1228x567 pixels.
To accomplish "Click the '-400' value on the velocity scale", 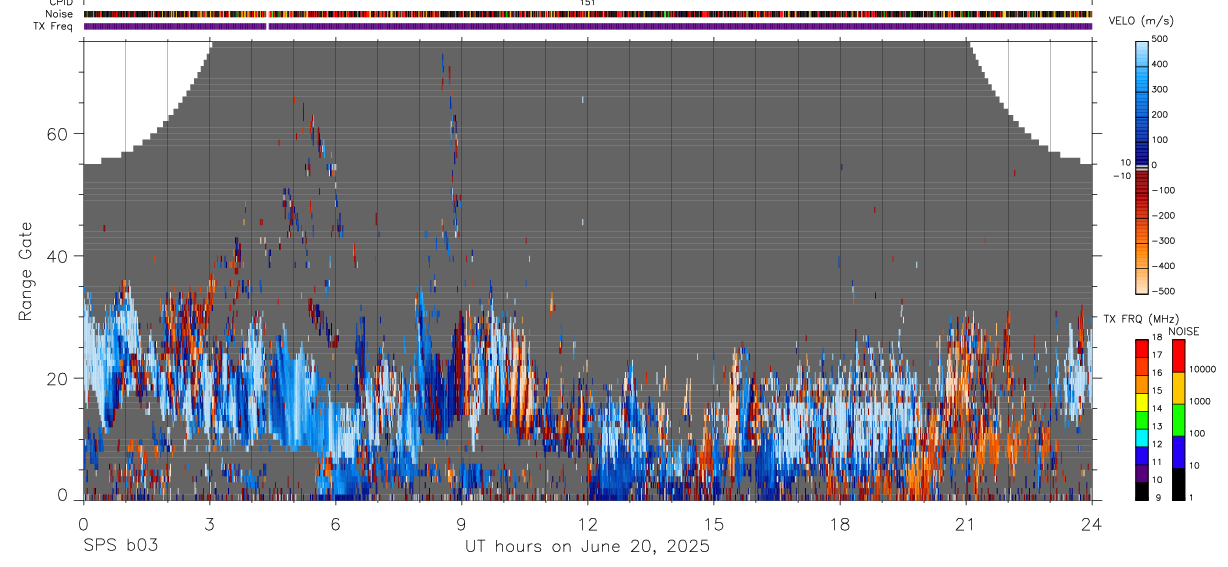I will 1163,266.
